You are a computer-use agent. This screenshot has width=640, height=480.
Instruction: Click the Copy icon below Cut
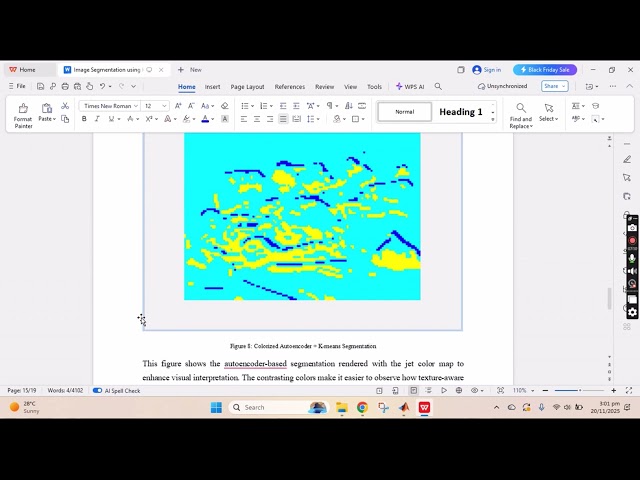point(65,119)
